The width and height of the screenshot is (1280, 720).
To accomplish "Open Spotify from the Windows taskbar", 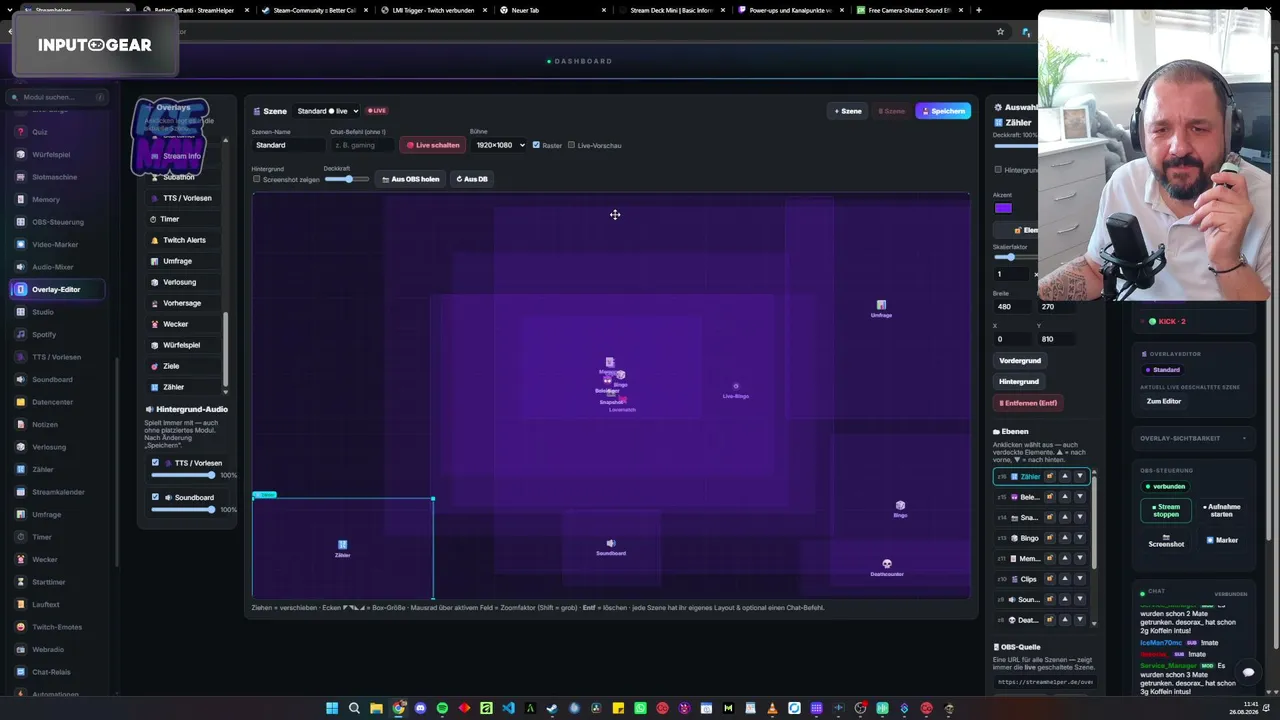I will point(442,708).
